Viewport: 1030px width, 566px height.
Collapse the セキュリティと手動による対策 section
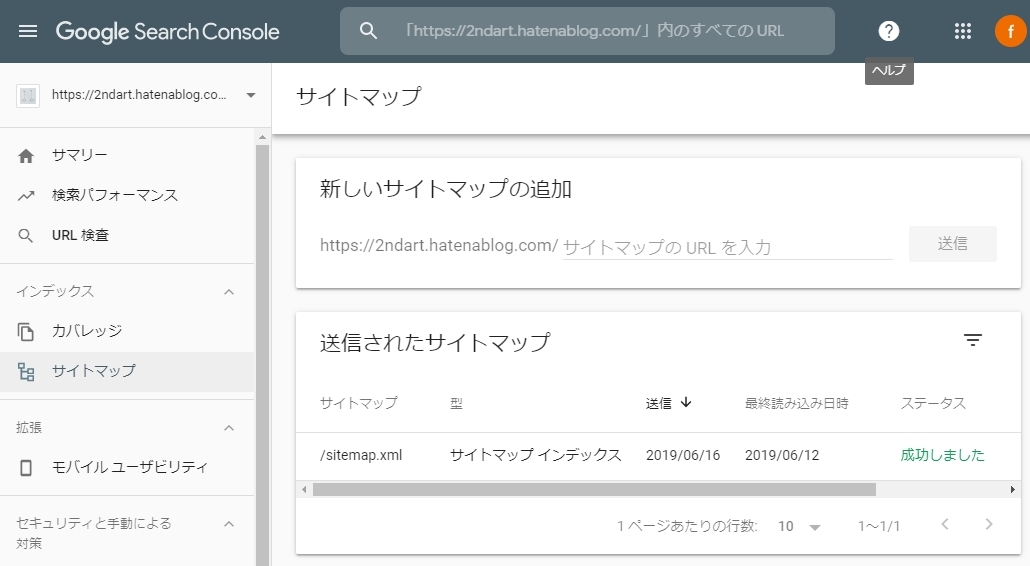pyautogui.click(x=229, y=523)
